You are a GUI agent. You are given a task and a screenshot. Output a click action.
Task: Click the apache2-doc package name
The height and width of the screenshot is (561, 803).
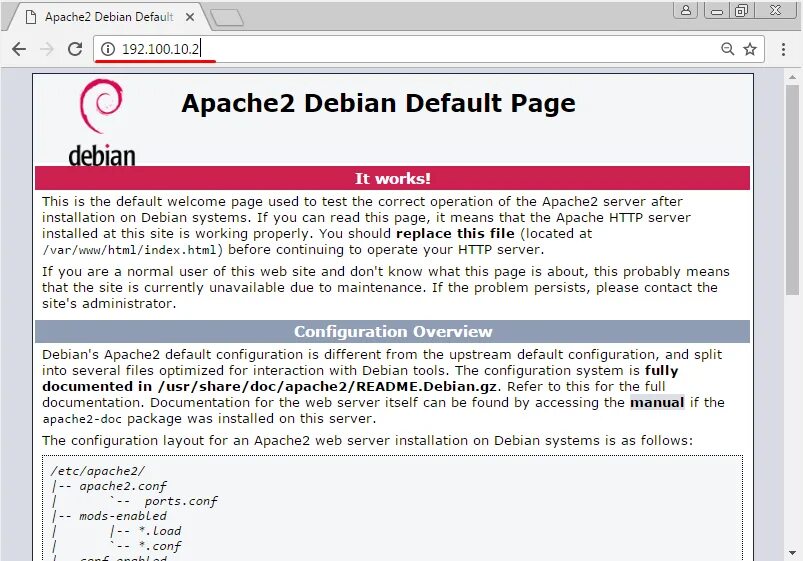click(x=82, y=419)
